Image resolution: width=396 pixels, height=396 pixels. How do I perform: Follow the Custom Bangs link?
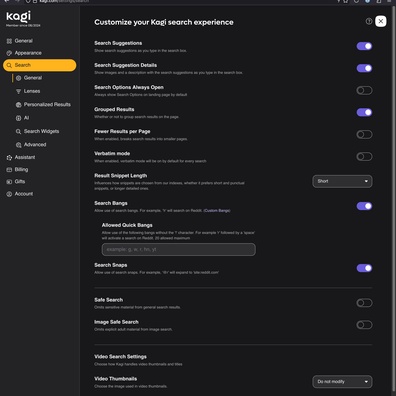pos(217,210)
